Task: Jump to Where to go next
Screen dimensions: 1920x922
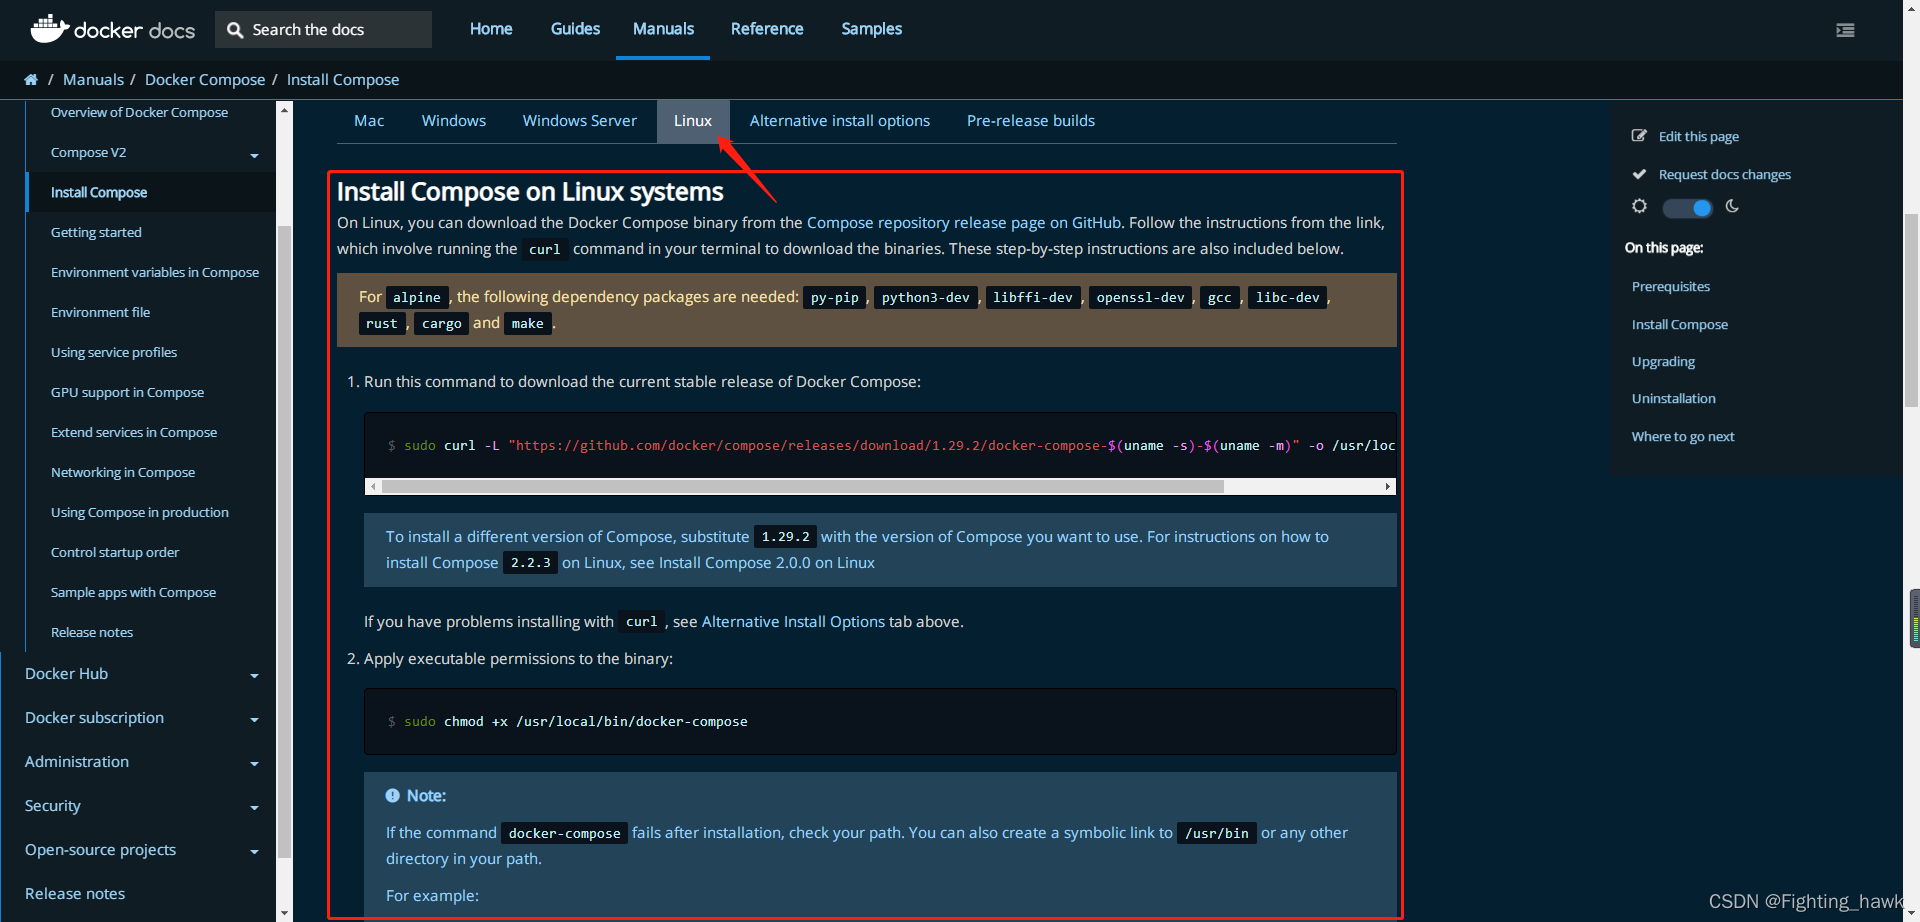Action: click(1683, 436)
